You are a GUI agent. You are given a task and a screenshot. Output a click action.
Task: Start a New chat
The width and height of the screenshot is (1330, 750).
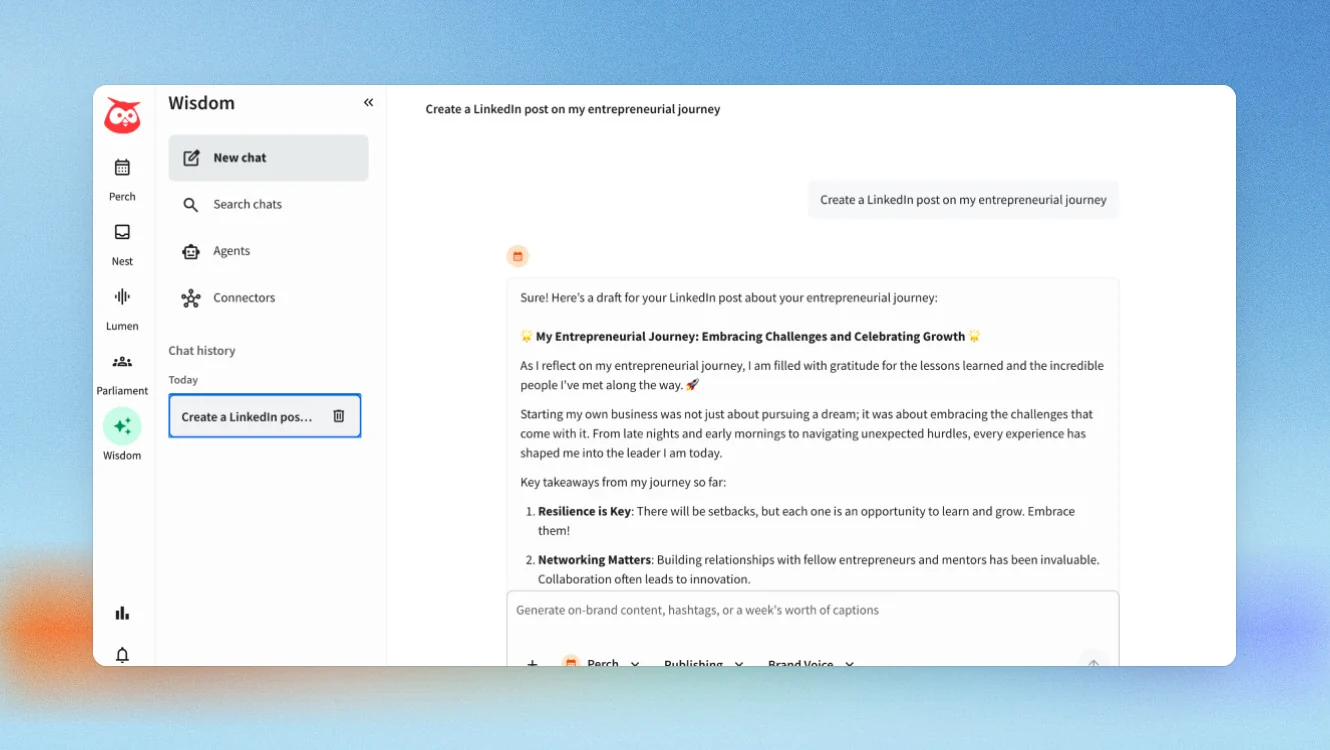(268, 158)
